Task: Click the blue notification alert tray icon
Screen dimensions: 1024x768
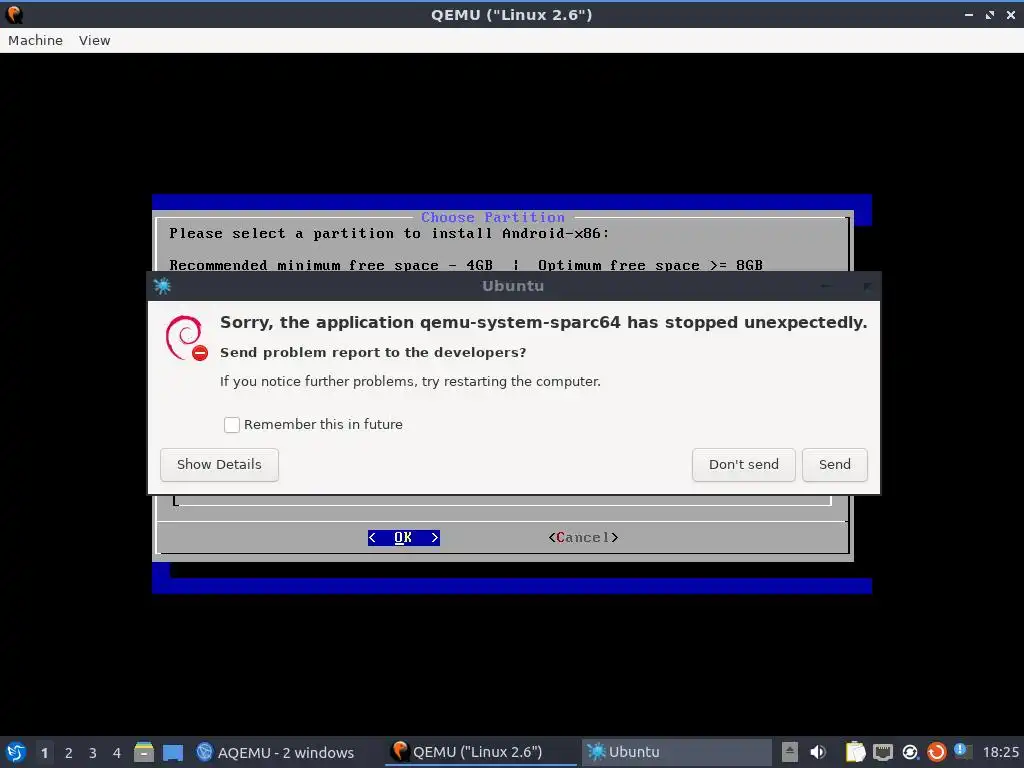Action: click(961, 751)
